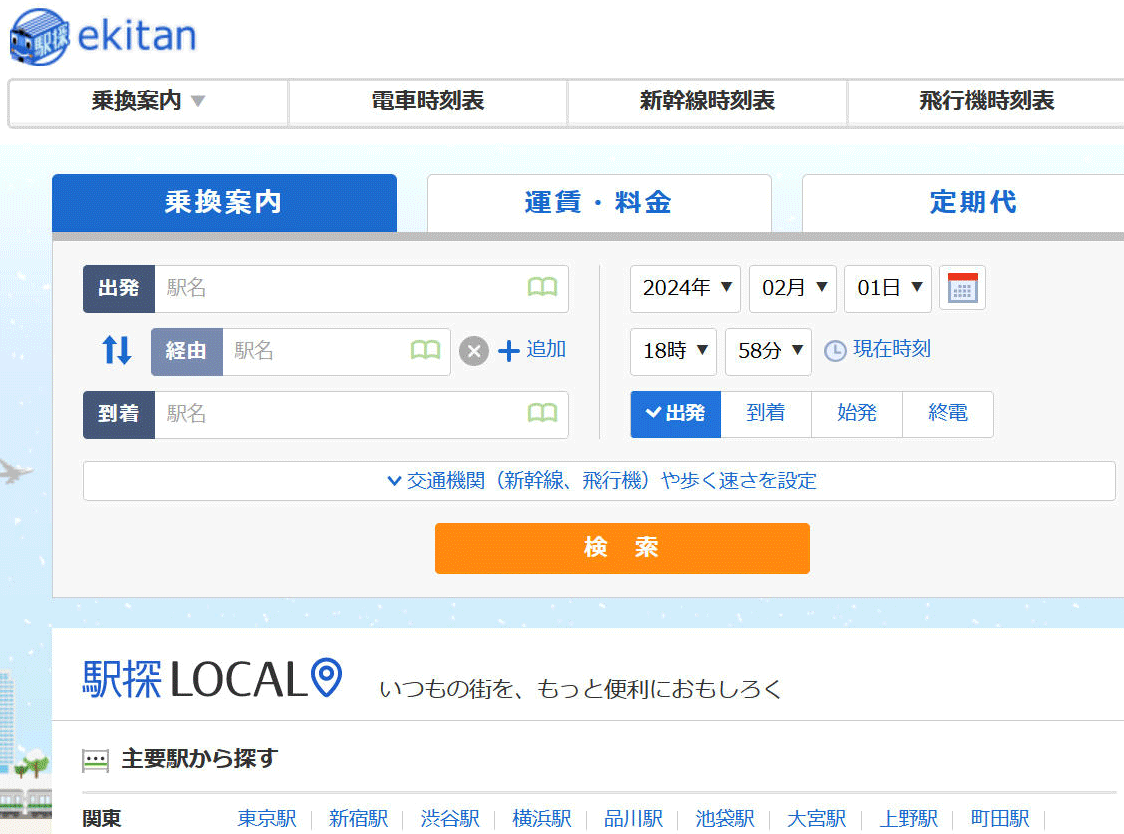Open the year dropdown showing 2024年
Viewport: 1124px width, 834px height.
click(685, 288)
